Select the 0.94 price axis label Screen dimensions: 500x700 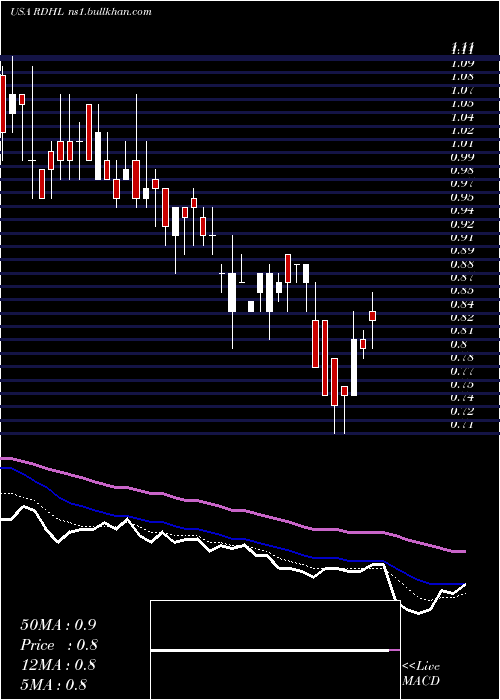coord(462,210)
